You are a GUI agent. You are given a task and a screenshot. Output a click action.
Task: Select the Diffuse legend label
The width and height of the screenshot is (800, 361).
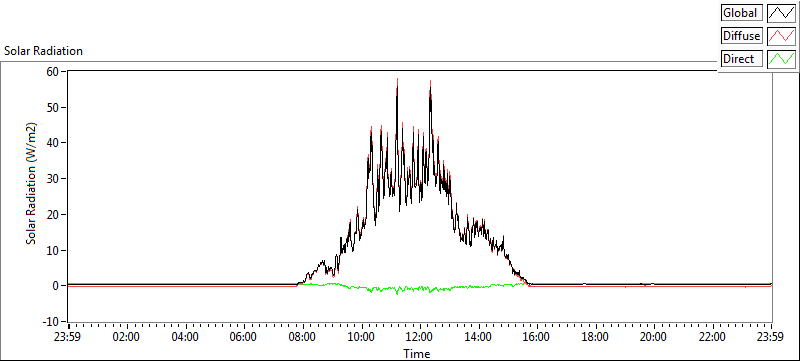point(742,36)
